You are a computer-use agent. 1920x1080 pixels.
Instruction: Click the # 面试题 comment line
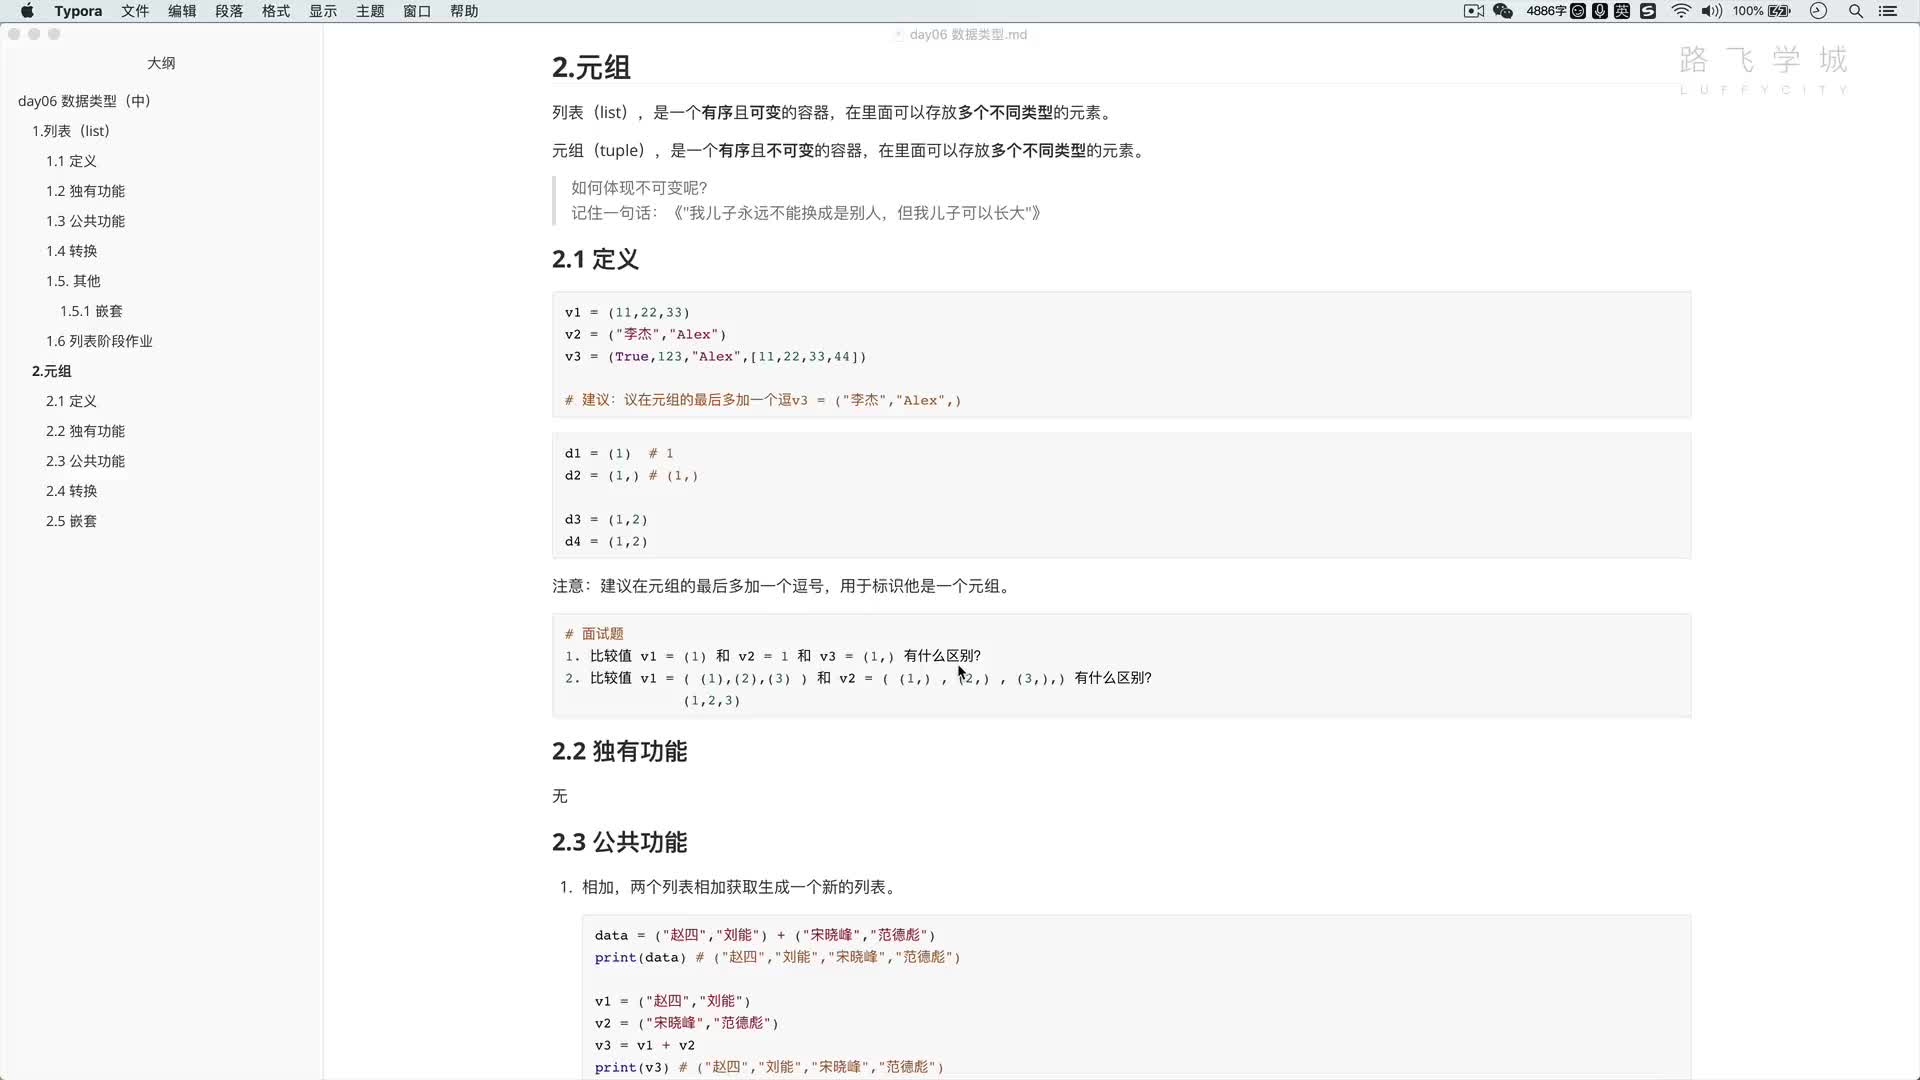(594, 634)
